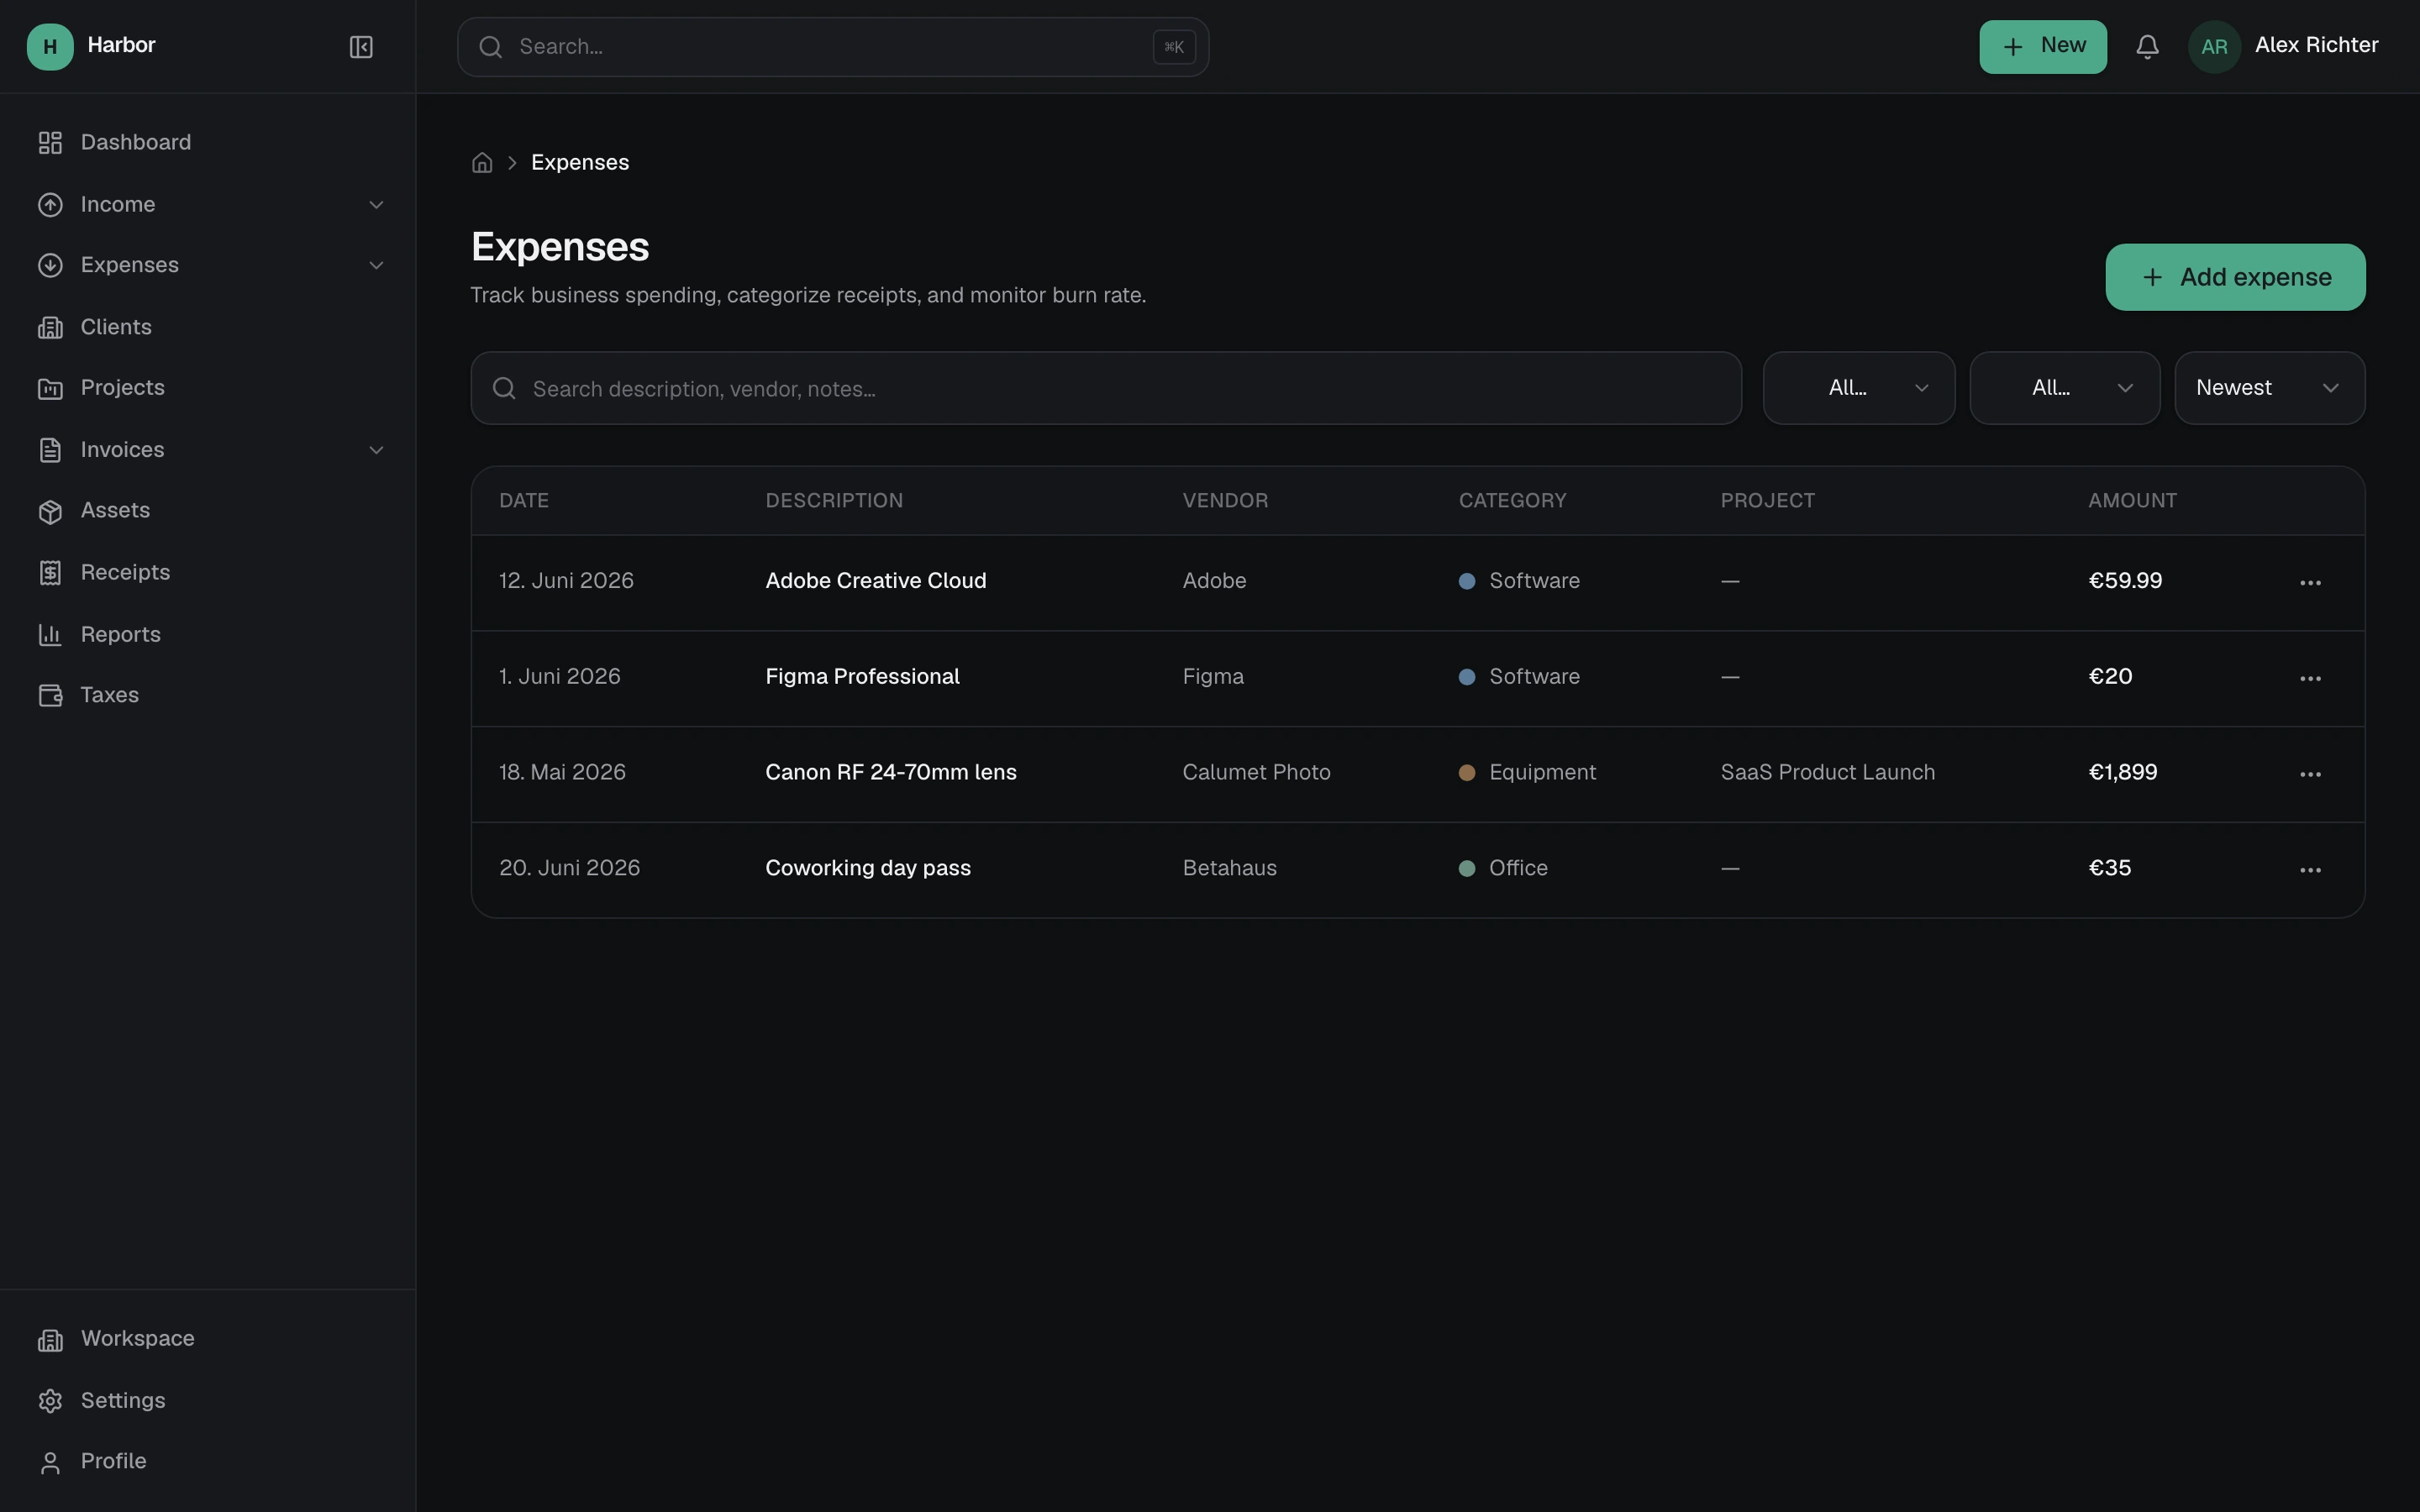
Task: Click the ⌘K shortcut badge
Action: (x=1174, y=47)
